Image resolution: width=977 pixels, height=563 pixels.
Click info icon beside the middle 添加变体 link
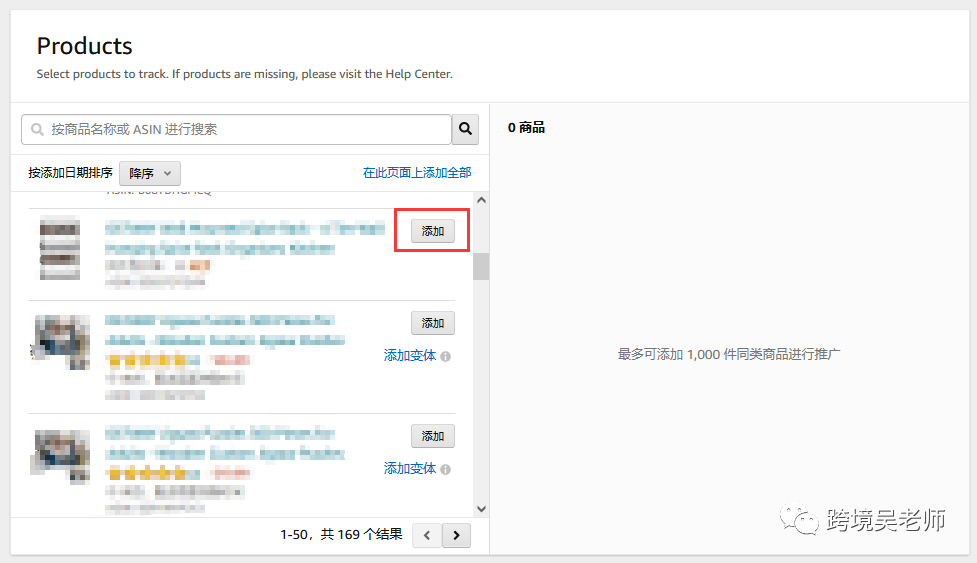click(446, 356)
